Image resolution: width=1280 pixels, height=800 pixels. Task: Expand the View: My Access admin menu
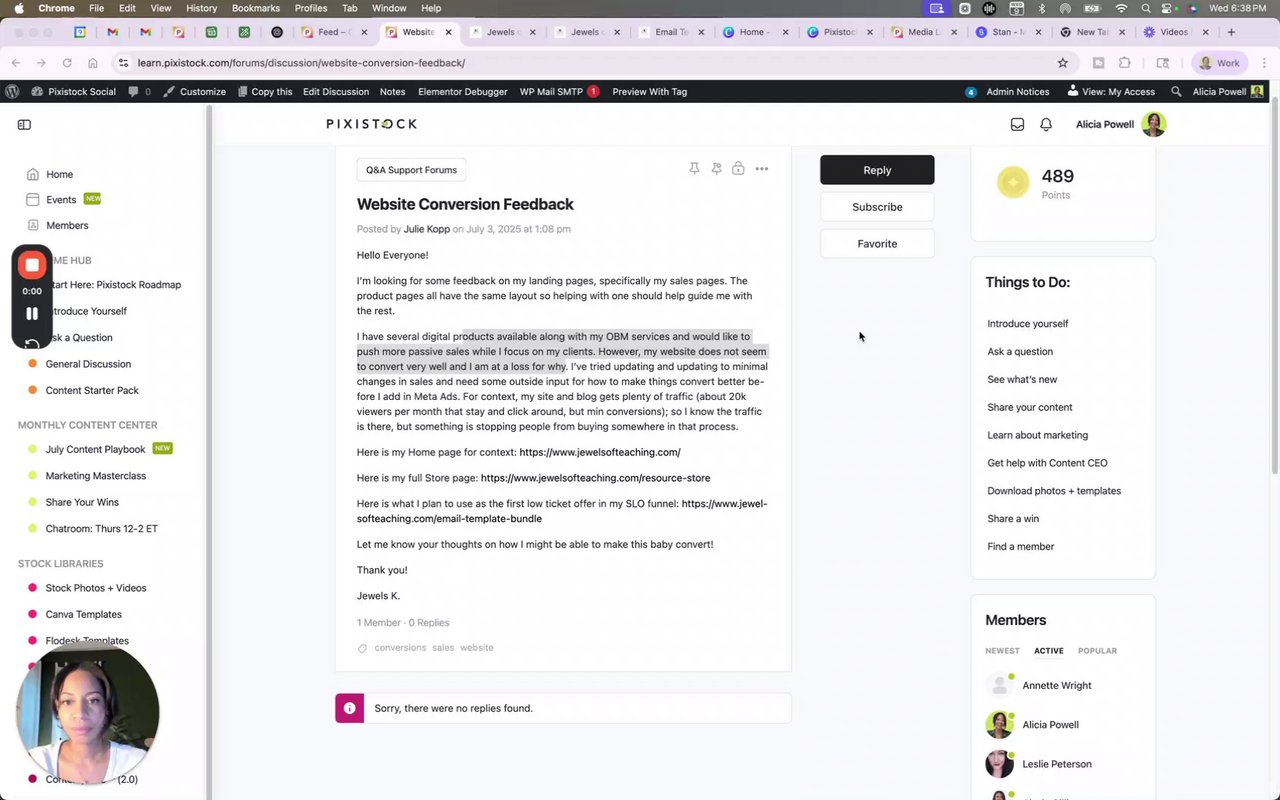(1111, 92)
